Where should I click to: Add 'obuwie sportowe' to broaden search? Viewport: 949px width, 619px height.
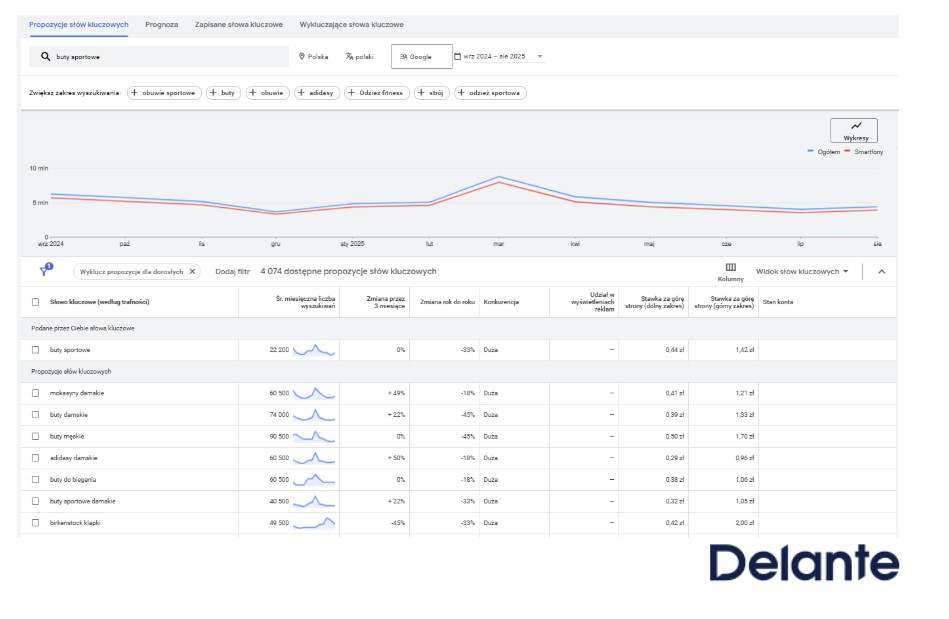coord(164,93)
